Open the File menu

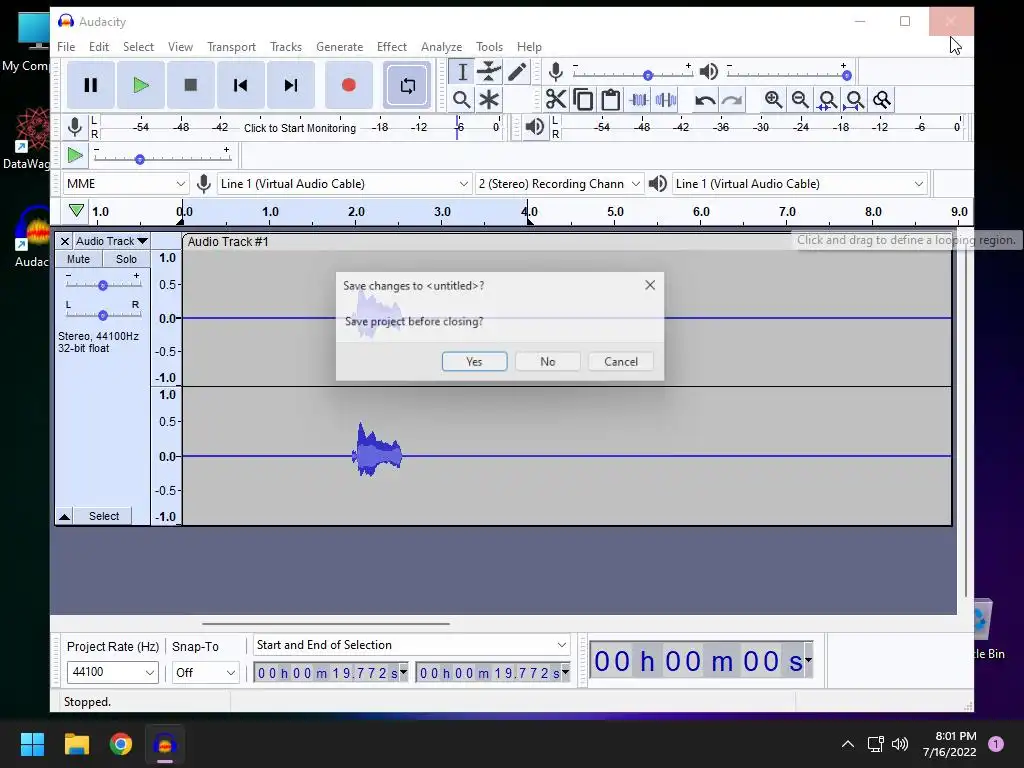(x=66, y=47)
